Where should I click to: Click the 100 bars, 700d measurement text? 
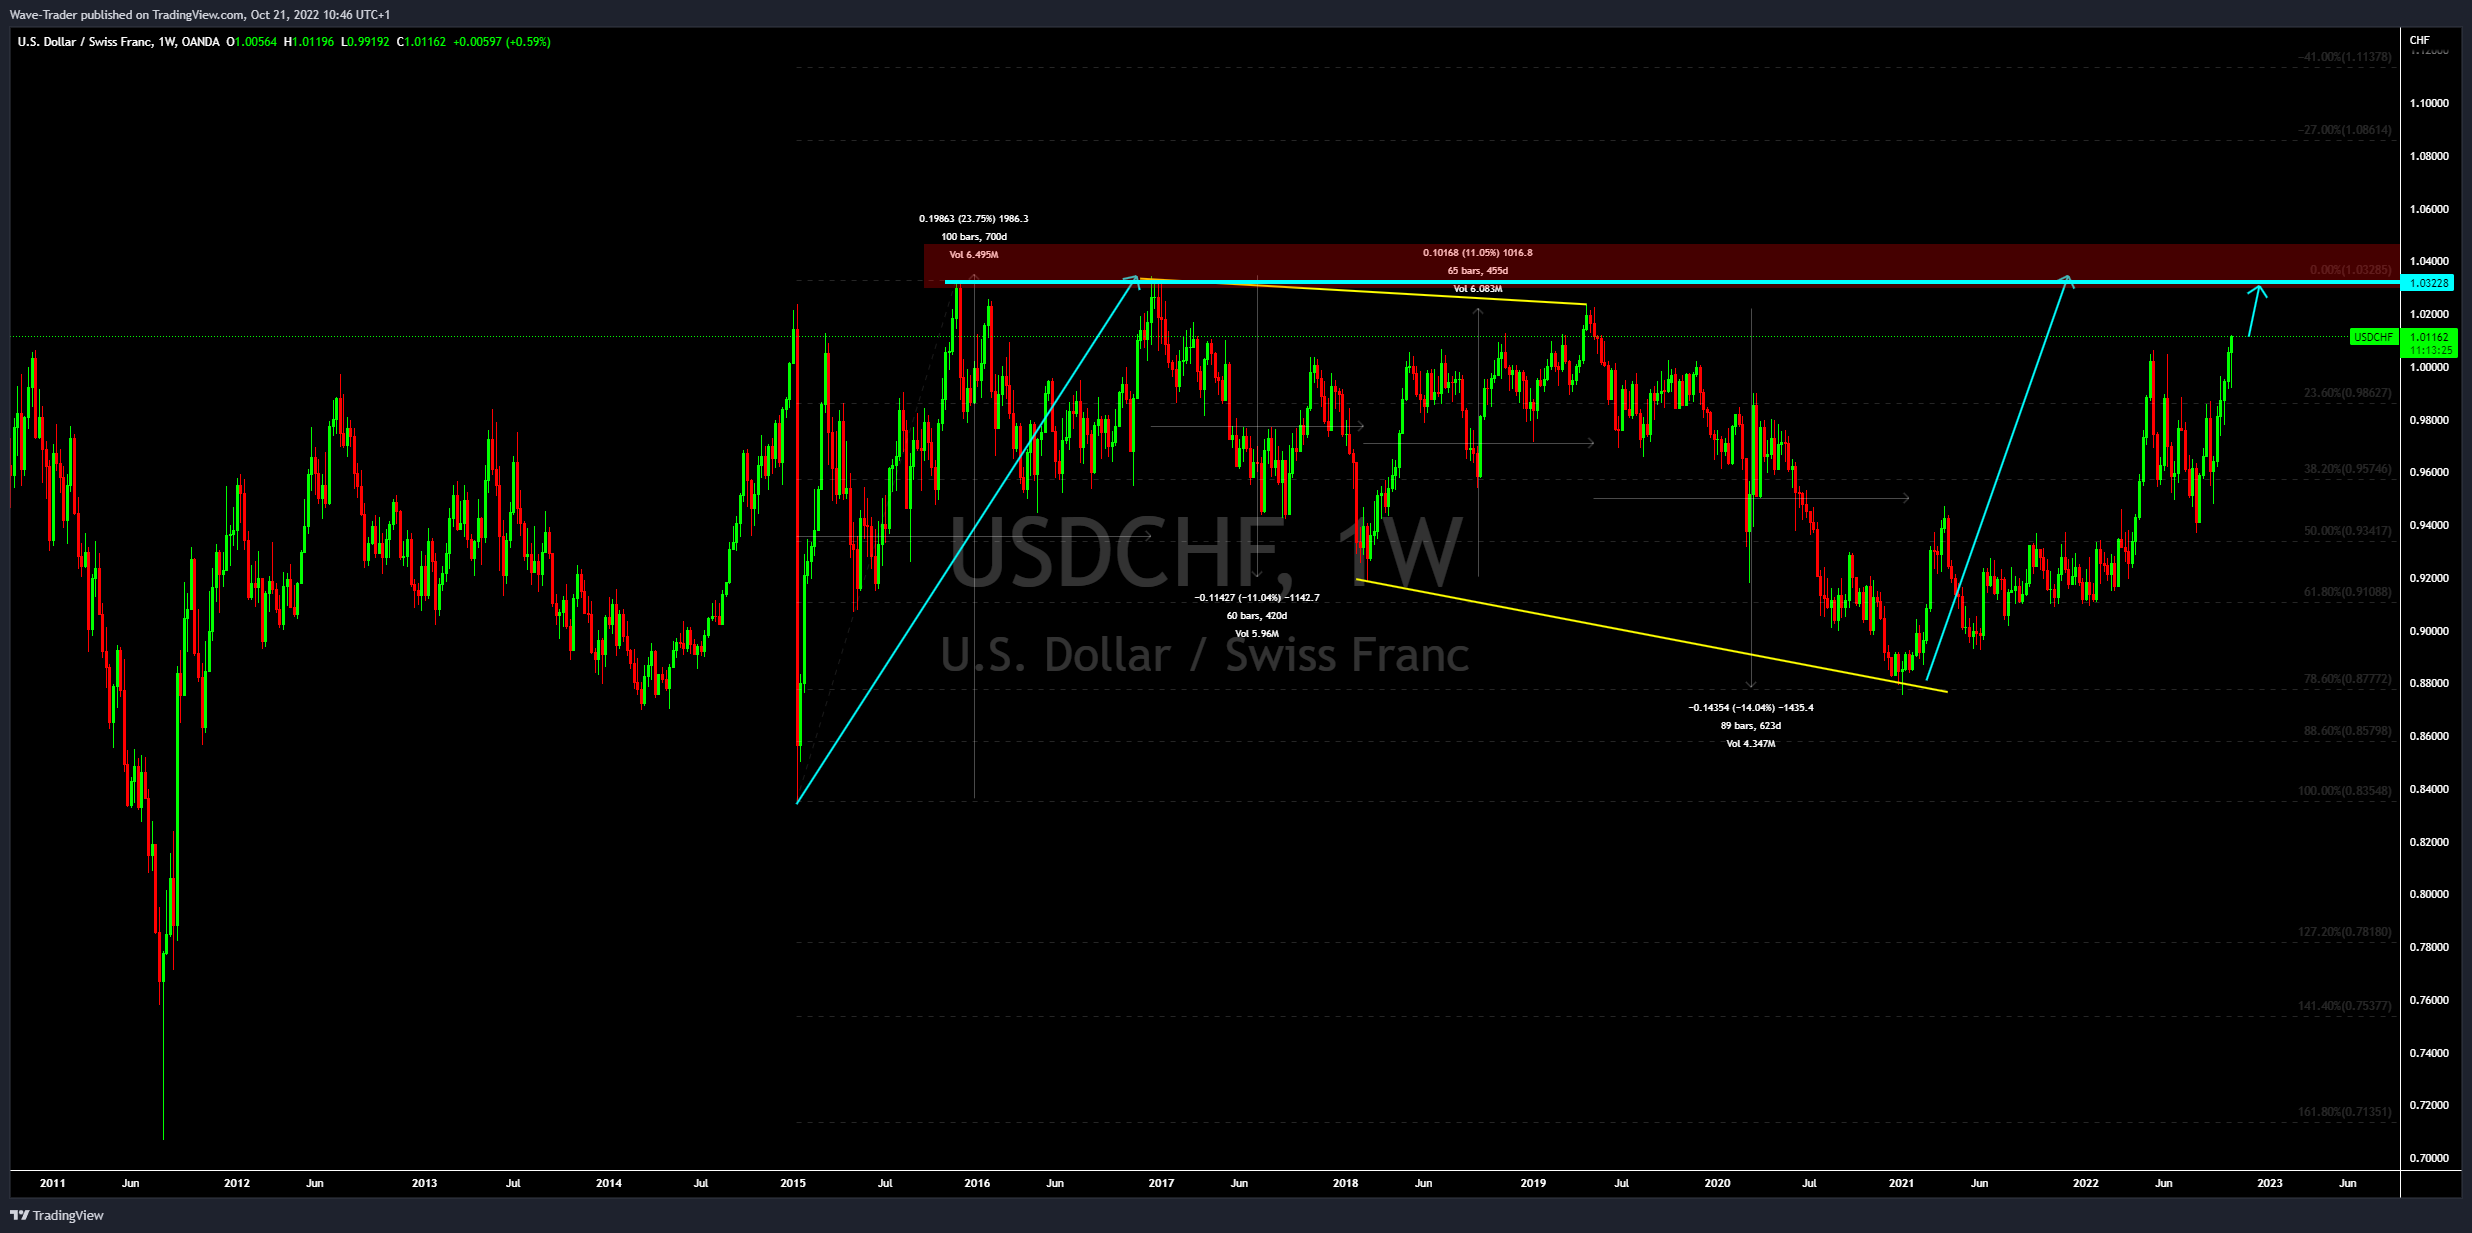(x=973, y=237)
